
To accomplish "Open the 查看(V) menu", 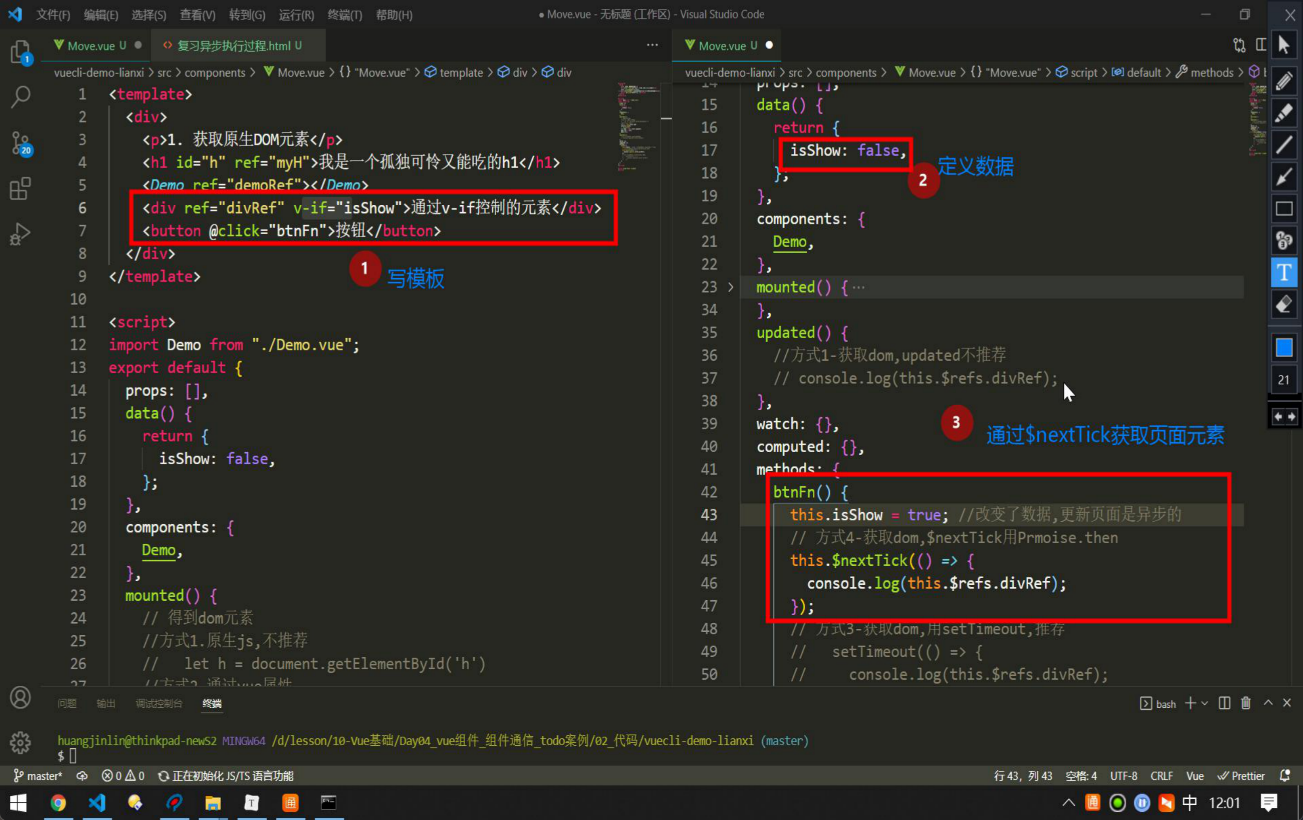I will 197,15.
